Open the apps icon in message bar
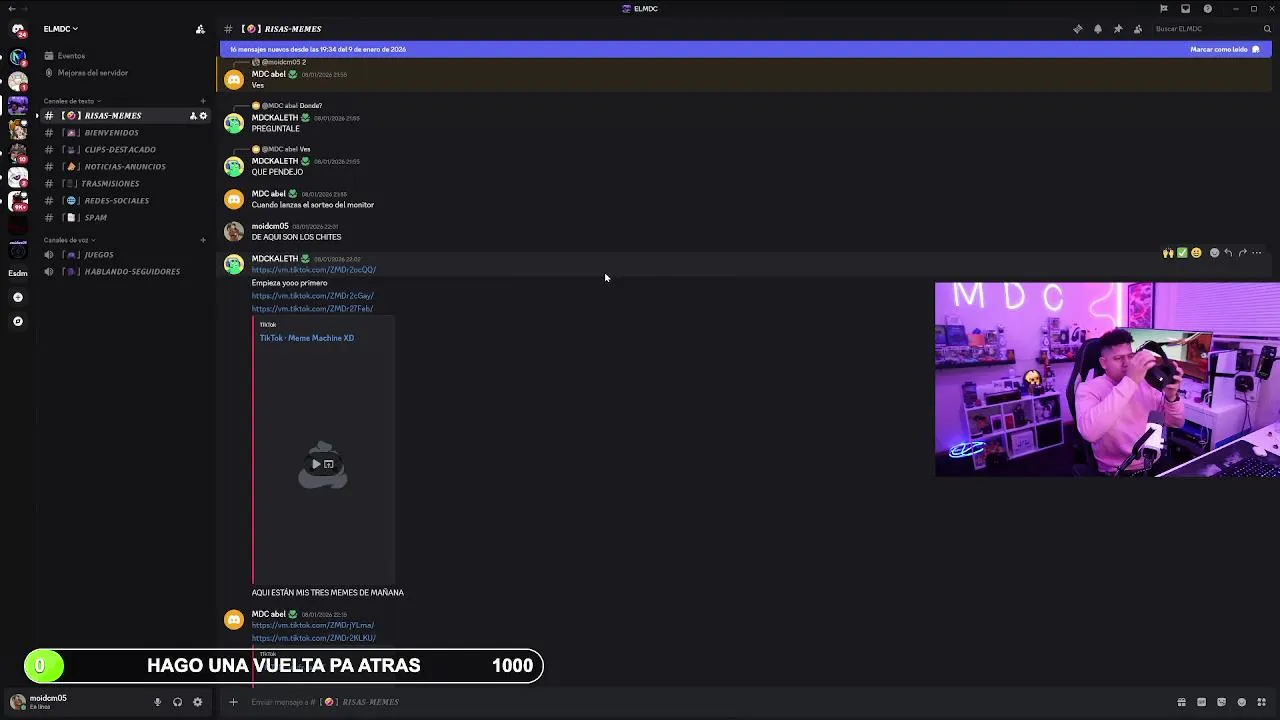The image size is (1280, 720). (1261, 702)
